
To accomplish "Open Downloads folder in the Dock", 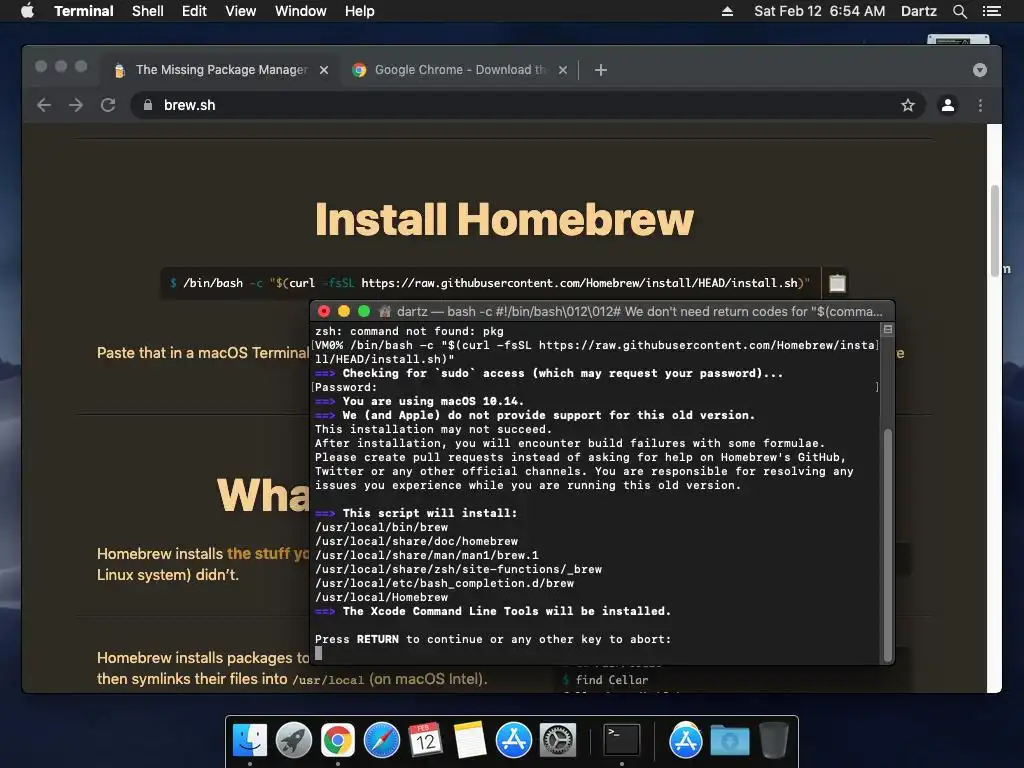I will pyautogui.click(x=729, y=740).
